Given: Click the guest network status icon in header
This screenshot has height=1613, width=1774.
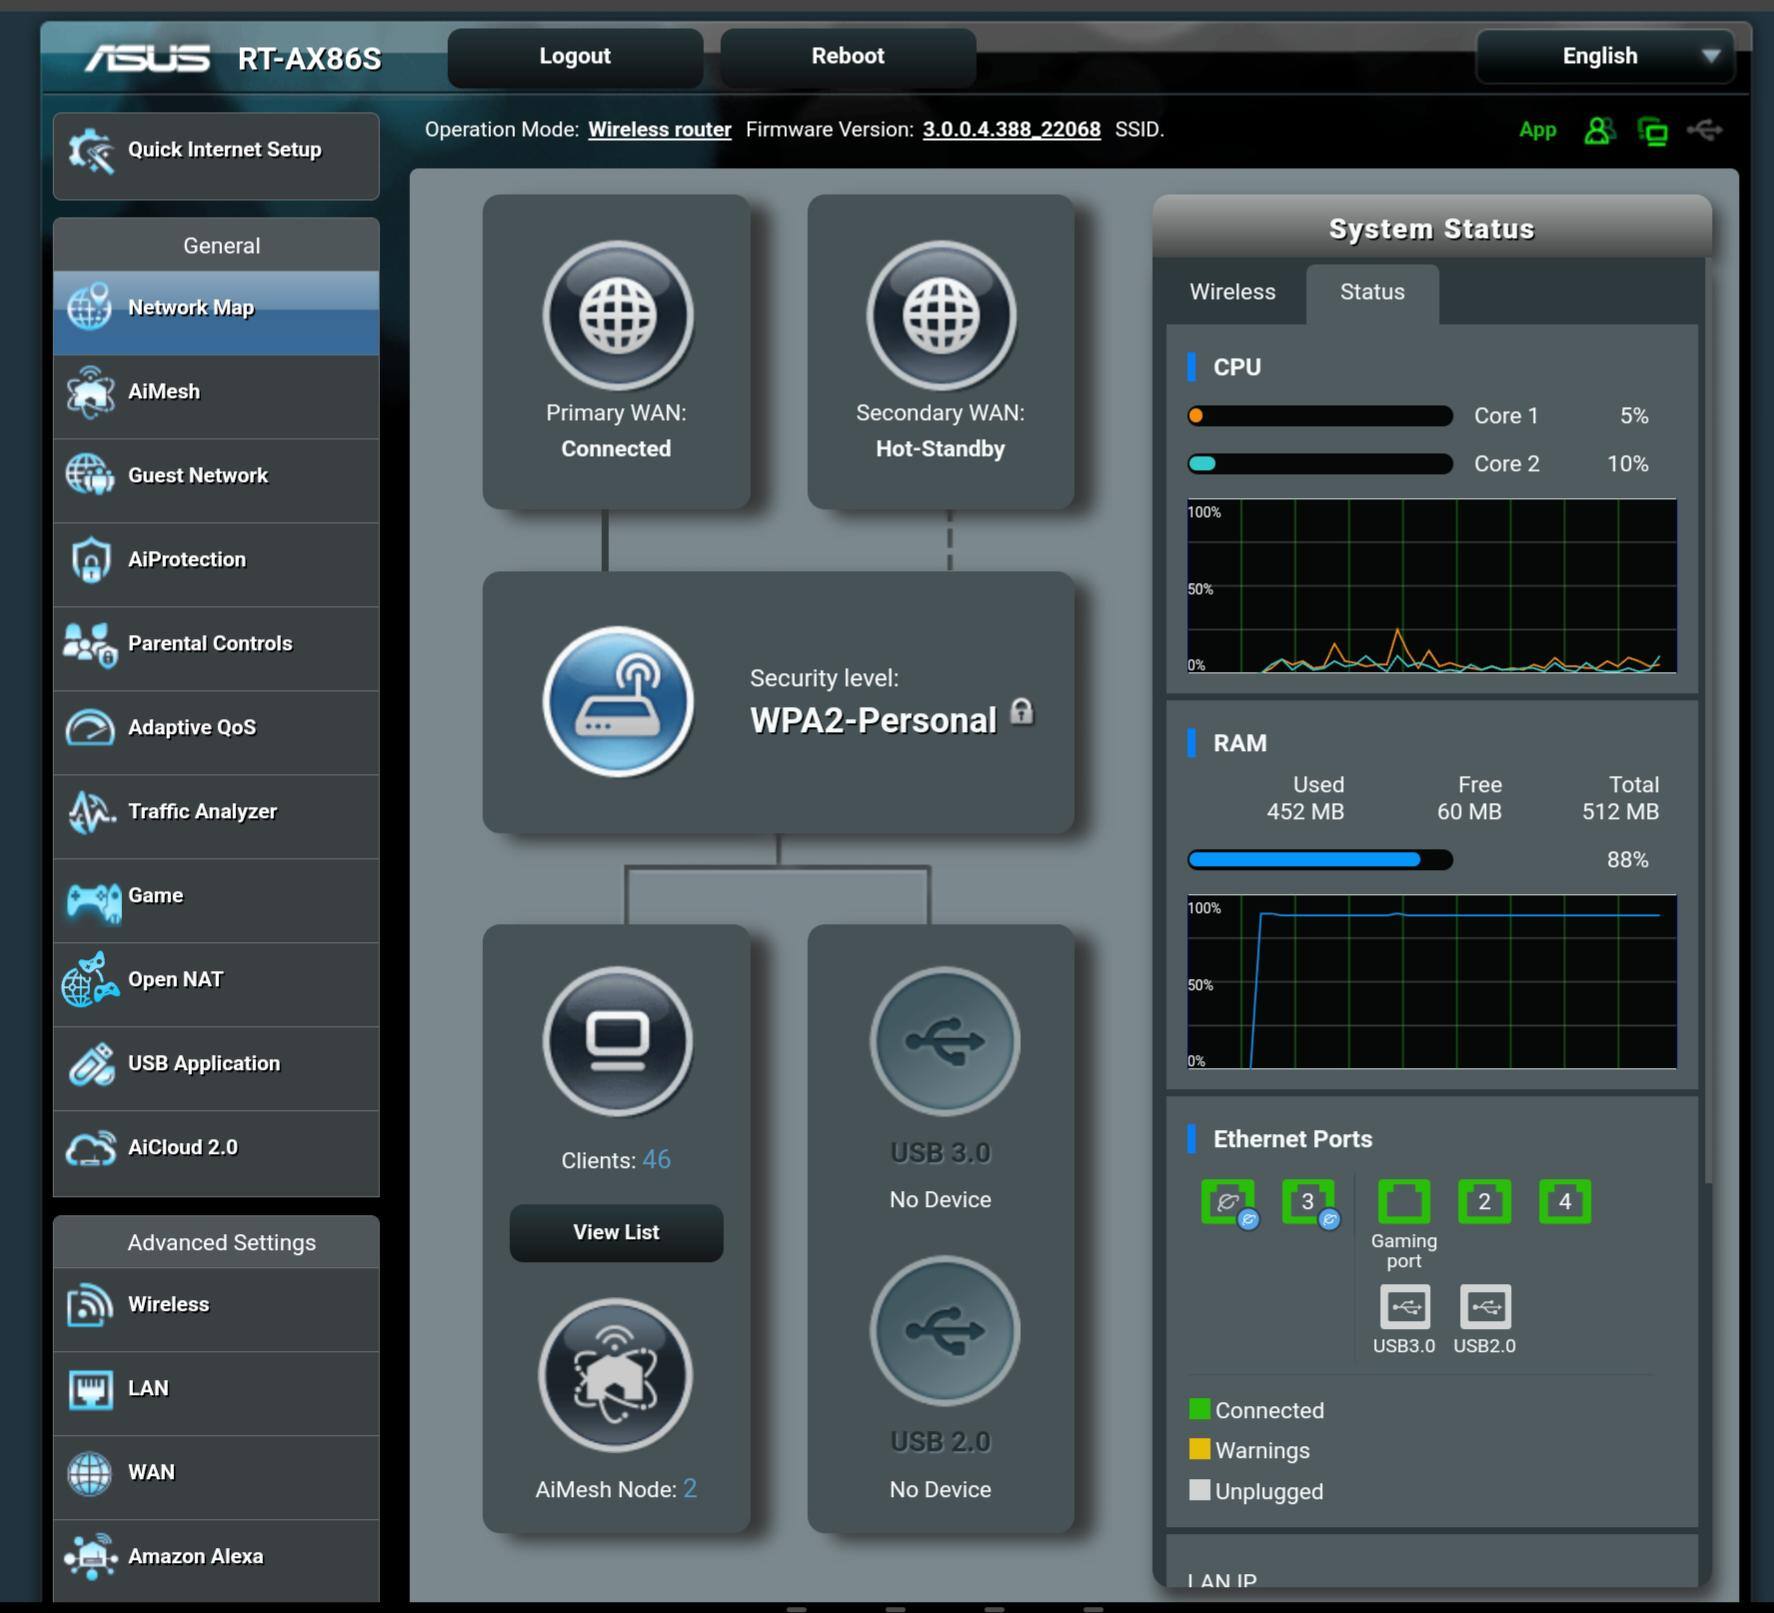Looking at the screenshot, I should (1598, 130).
